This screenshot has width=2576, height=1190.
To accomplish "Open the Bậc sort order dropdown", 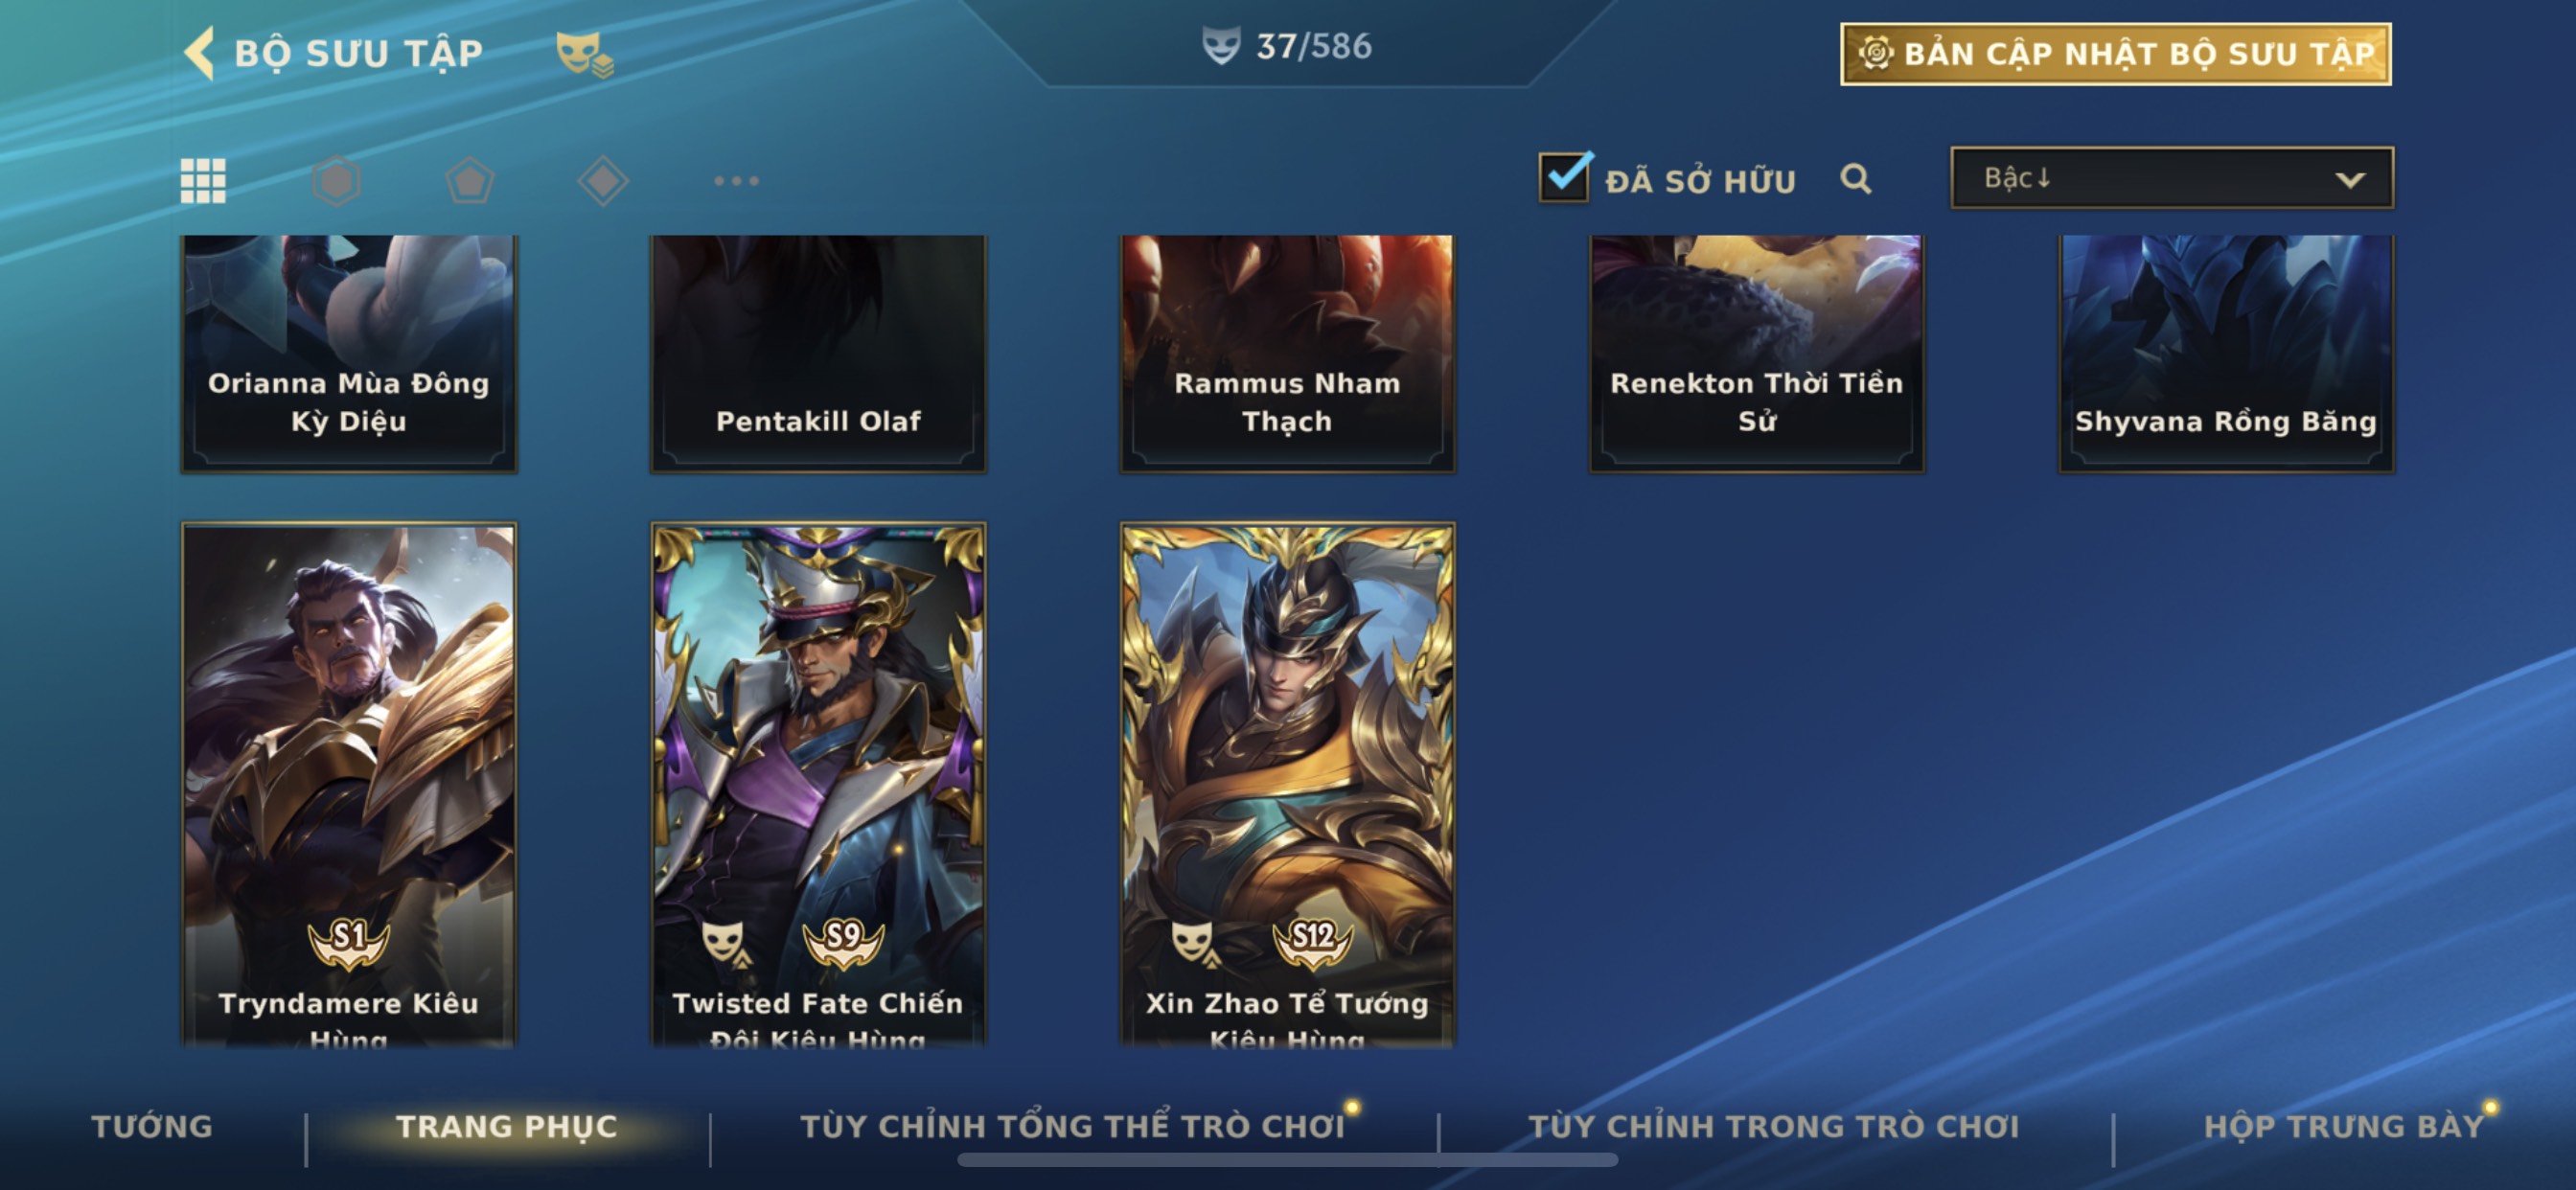I will tap(2172, 178).
